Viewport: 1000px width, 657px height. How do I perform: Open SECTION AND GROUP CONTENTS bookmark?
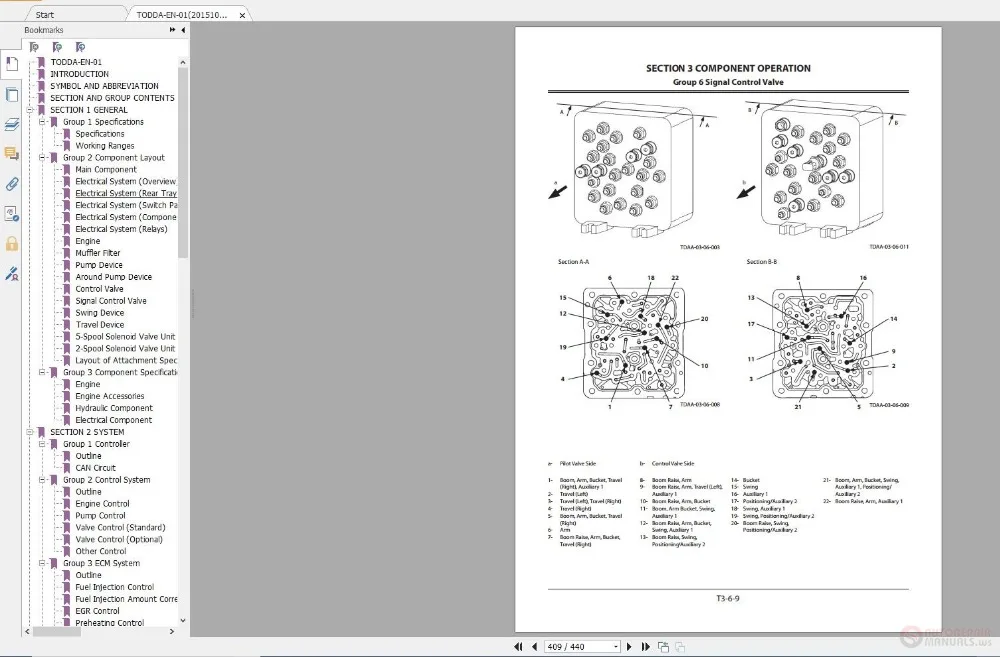click(x=112, y=98)
